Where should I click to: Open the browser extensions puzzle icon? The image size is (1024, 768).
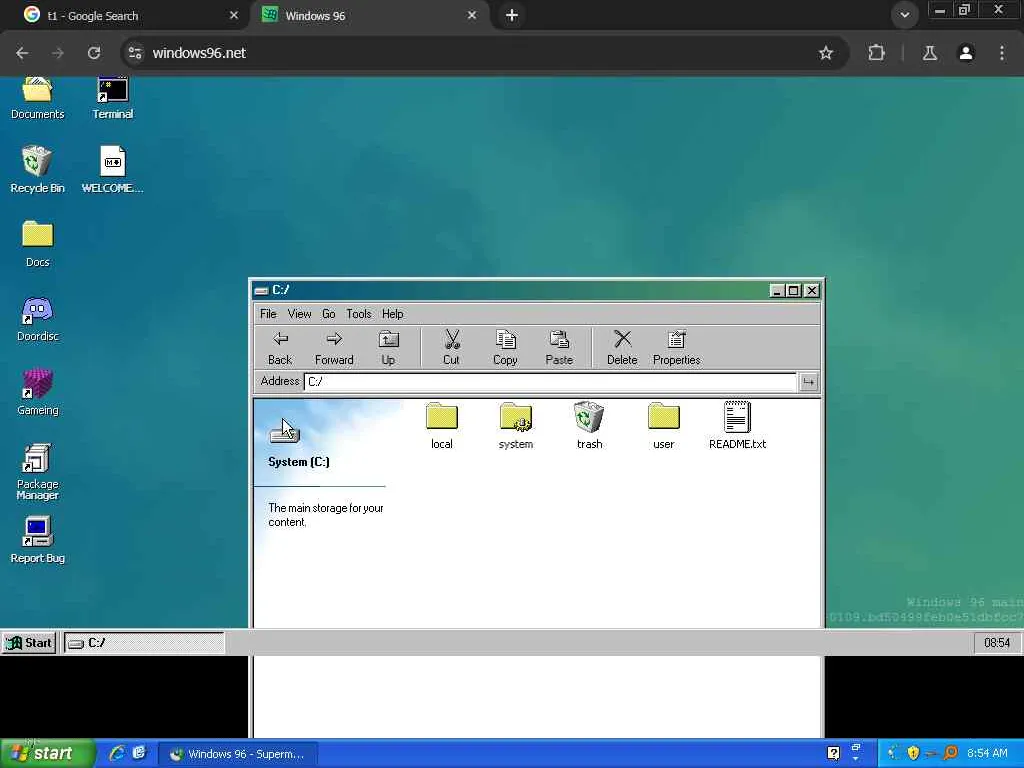click(x=876, y=53)
